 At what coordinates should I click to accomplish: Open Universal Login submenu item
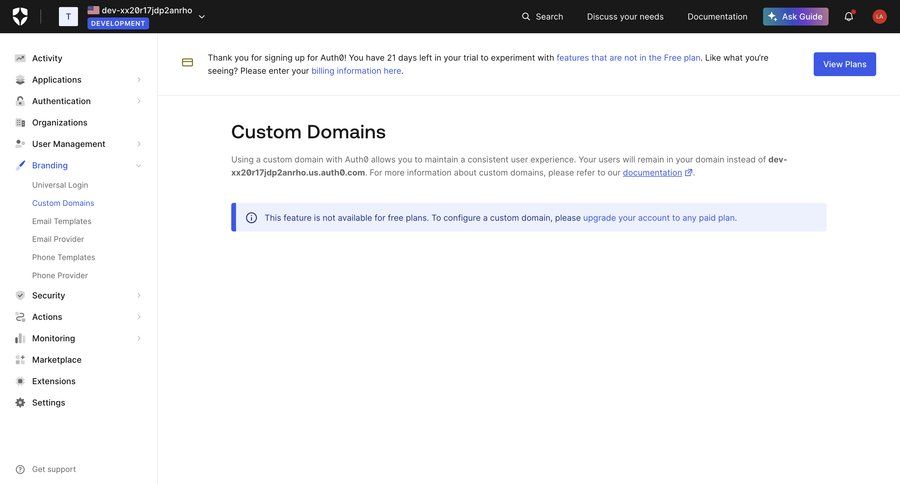pyautogui.click(x=60, y=185)
